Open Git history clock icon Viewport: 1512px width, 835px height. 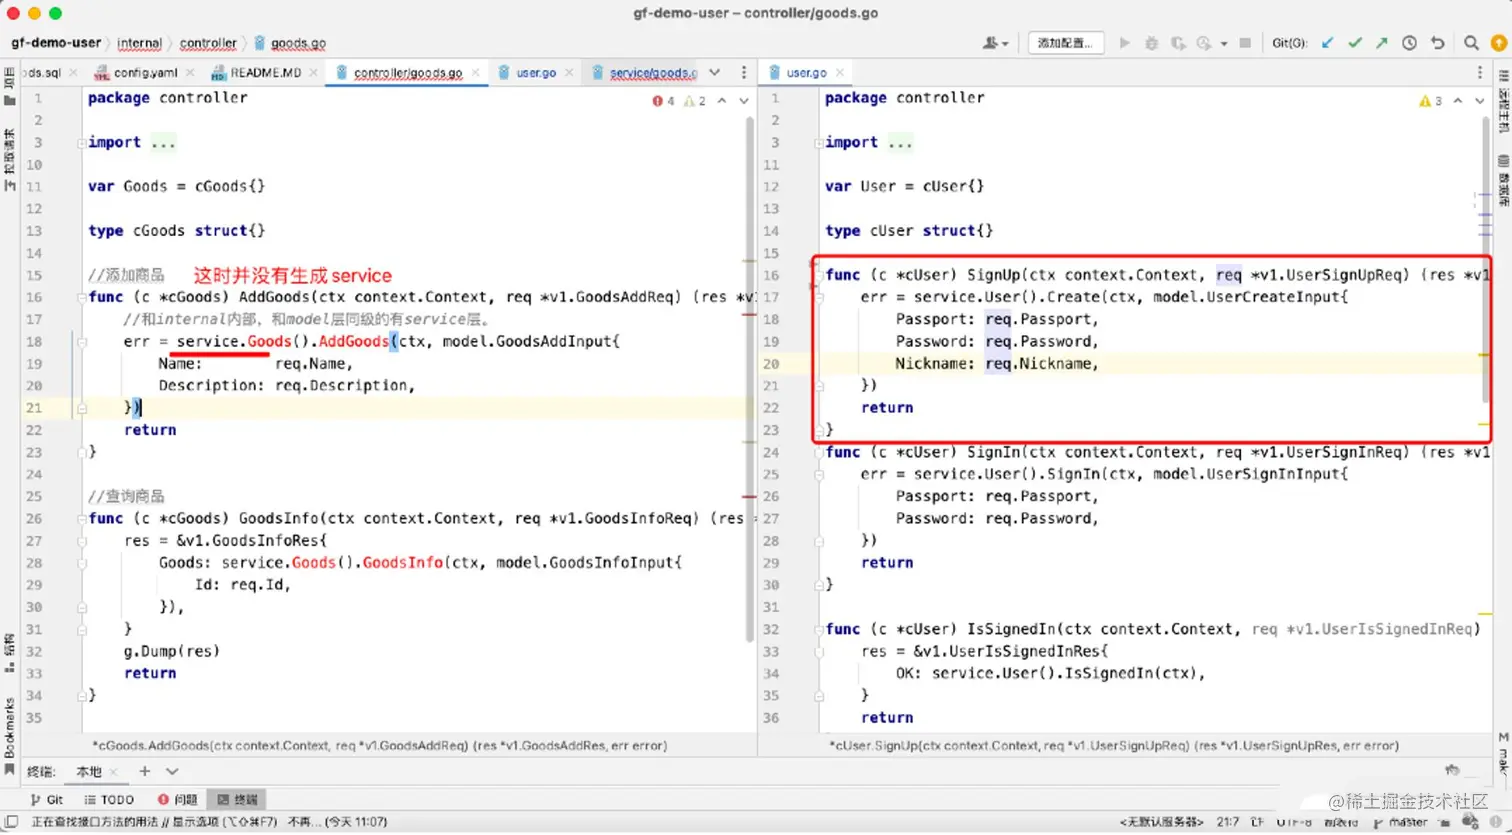point(1409,43)
